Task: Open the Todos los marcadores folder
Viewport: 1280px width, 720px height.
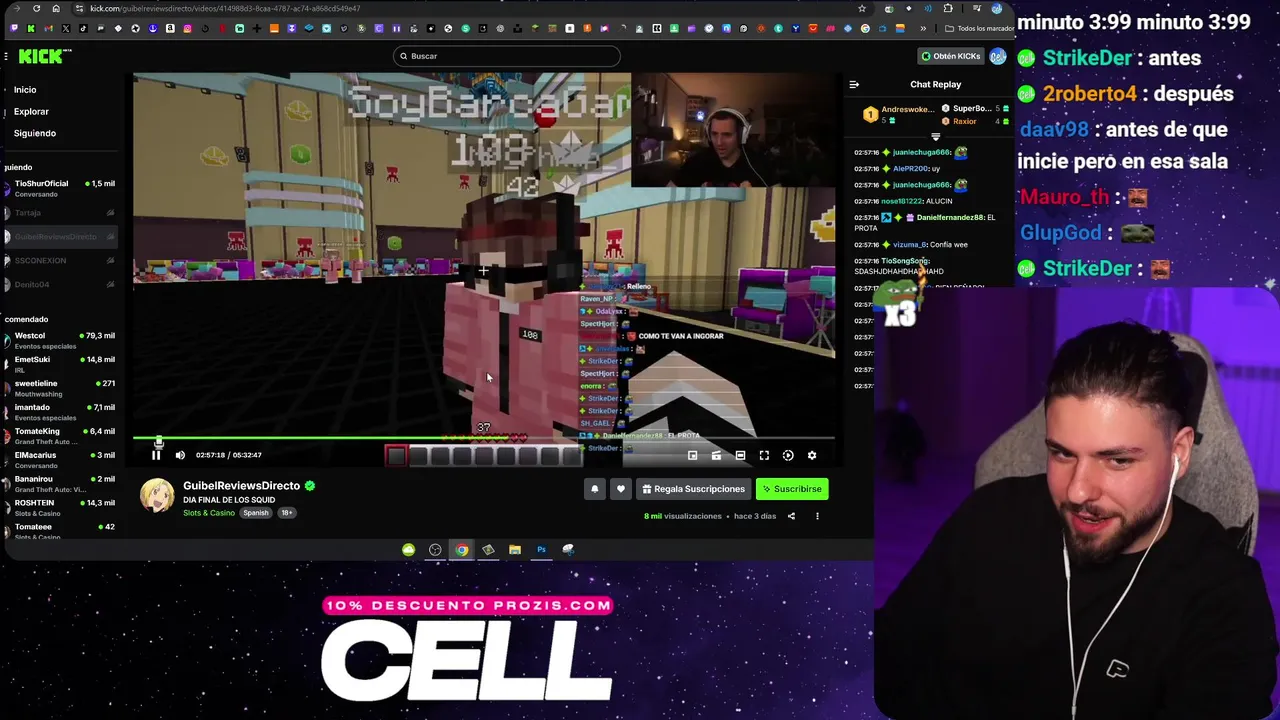Action: [x=978, y=28]
